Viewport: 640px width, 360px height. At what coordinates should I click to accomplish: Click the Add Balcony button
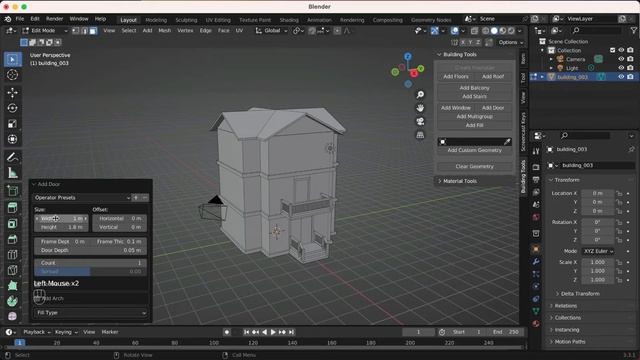[474, 88]
